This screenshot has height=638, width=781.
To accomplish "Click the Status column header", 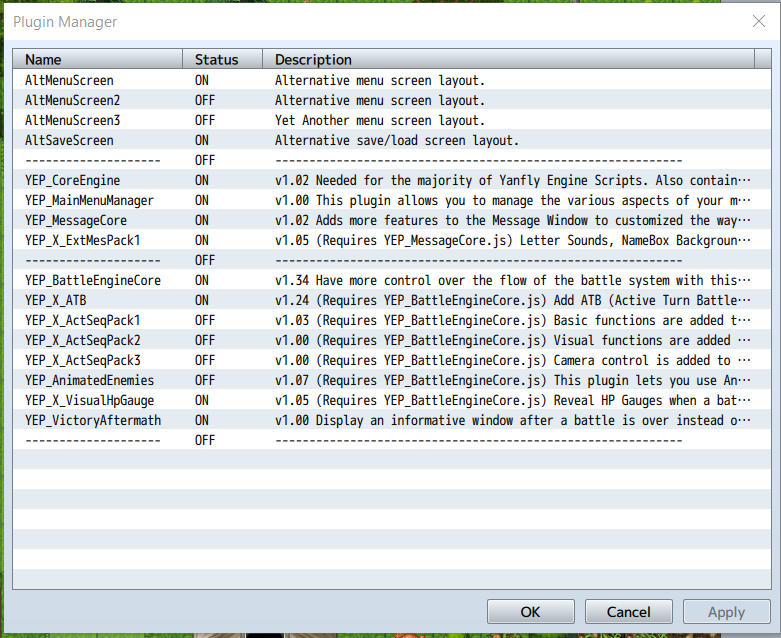I will (x=222, y=59).
